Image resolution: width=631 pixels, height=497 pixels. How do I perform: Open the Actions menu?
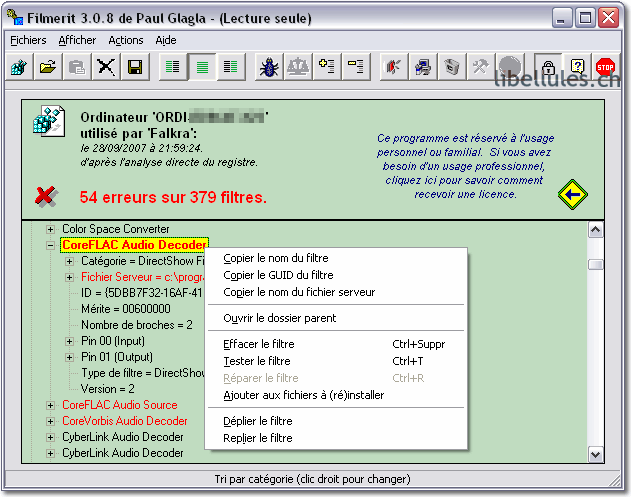126,40
